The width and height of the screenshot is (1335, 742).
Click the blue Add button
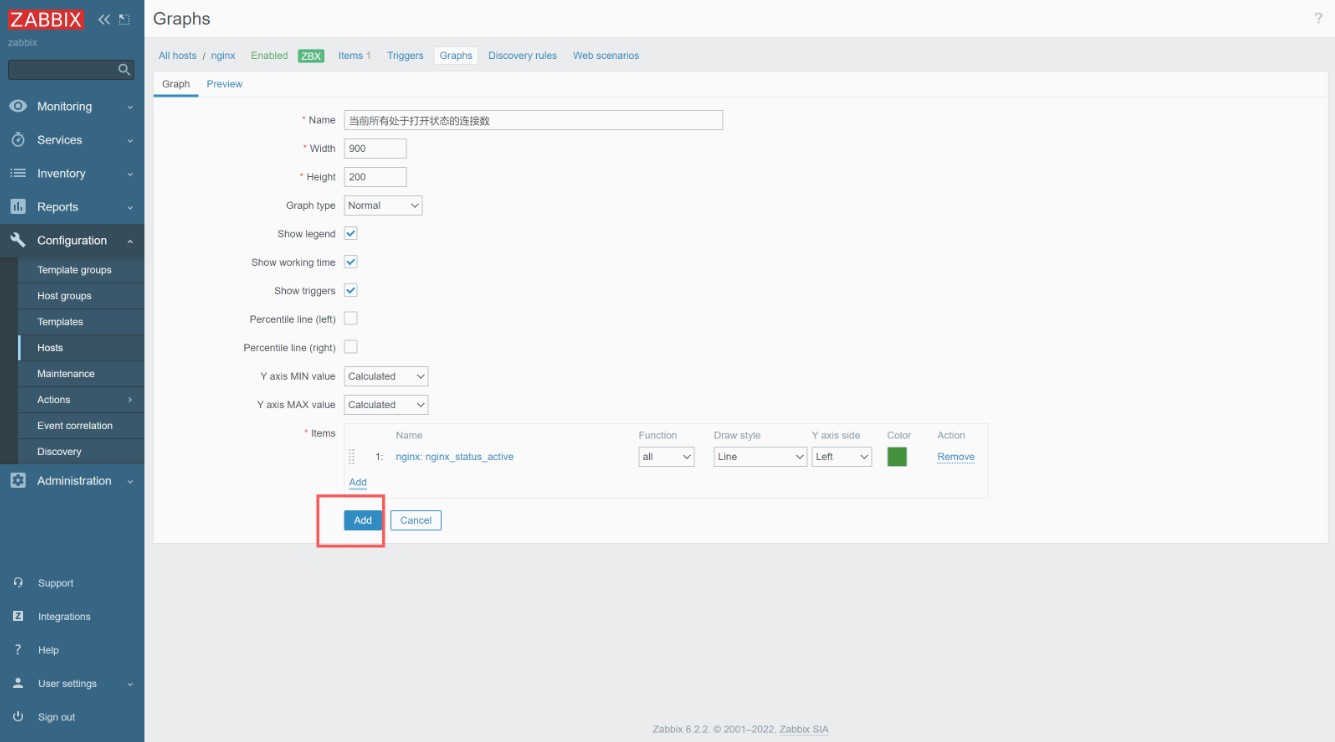click(x=363, y=520)
